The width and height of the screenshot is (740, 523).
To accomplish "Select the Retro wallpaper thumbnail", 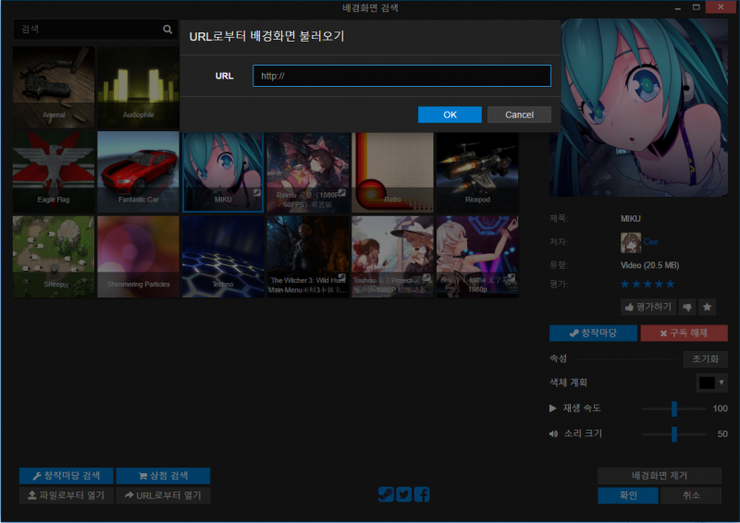I will (x=392, y=172).
